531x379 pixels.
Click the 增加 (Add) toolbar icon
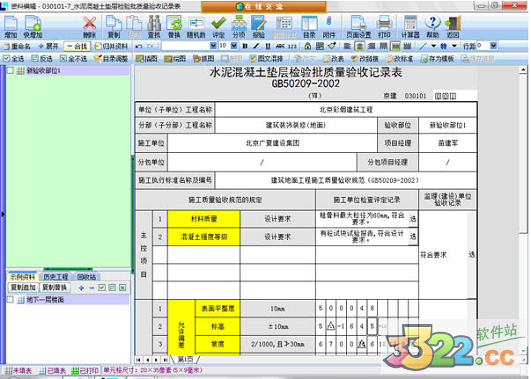pyautogui.click(x=11, y=27)
